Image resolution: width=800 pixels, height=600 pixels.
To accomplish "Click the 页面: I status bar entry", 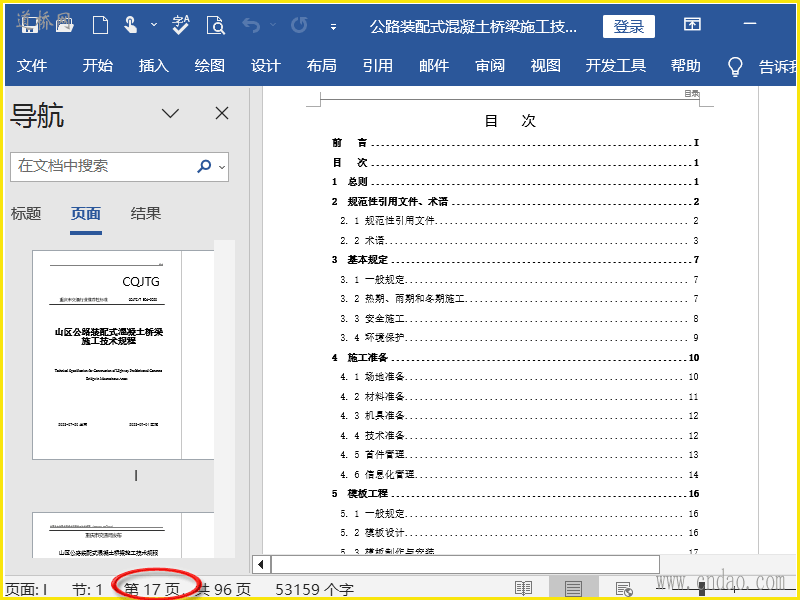I will click(27, 590).
